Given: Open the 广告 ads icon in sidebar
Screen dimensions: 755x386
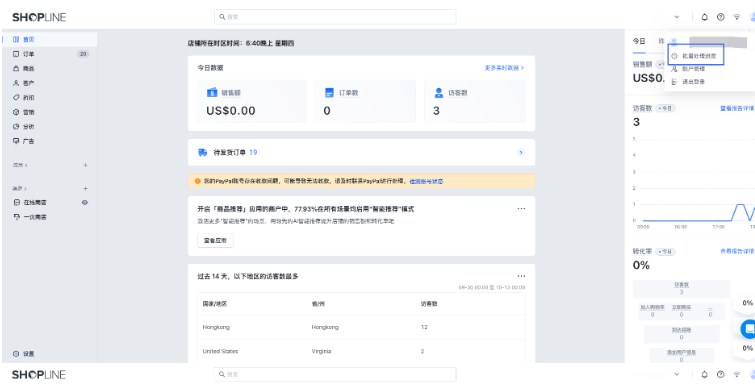Looking at the screenshot, I should coord(16,141).
